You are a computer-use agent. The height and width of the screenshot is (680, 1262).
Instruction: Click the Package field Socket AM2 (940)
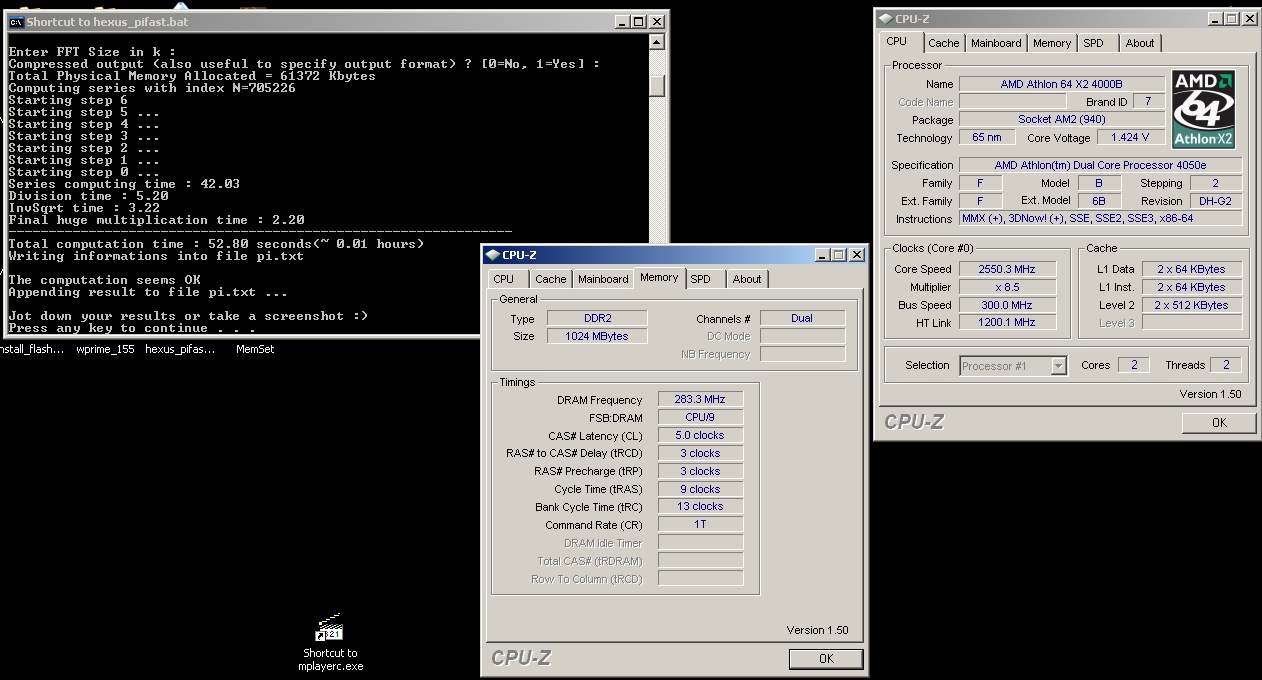click(1062, 120)
